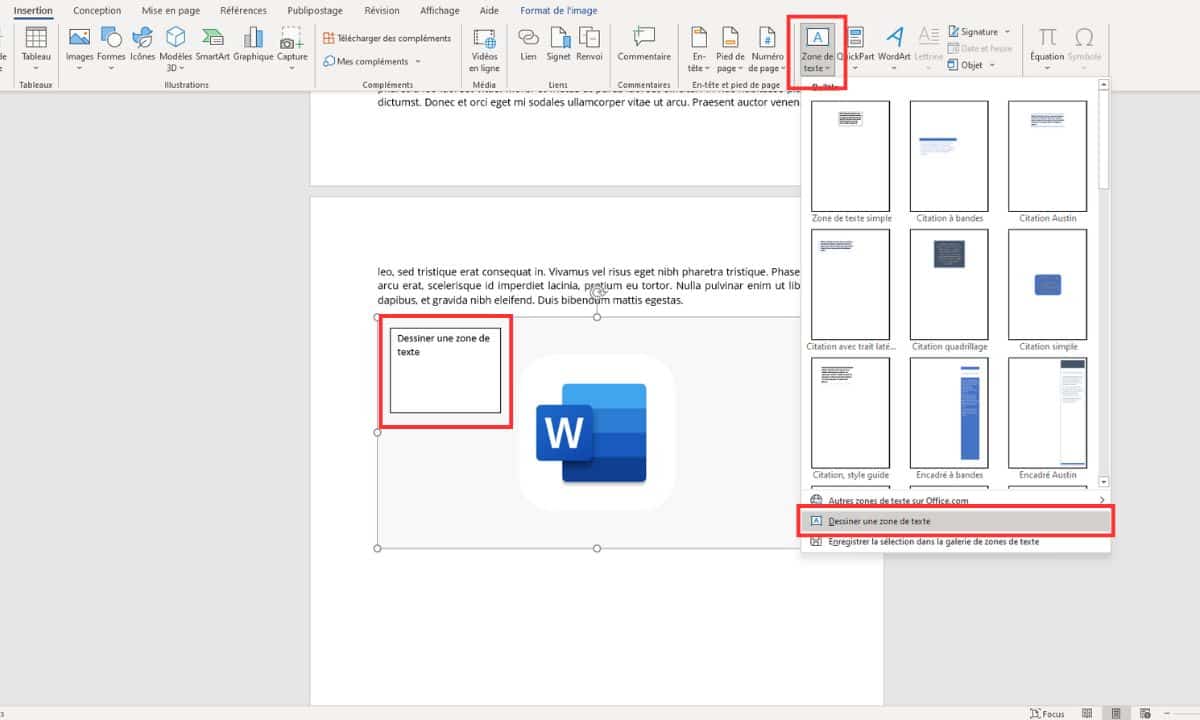Viewport: 1200px width, 720px height.
Task: Open Autres zones de texte sur Office.com
Action: click(956, 500)
